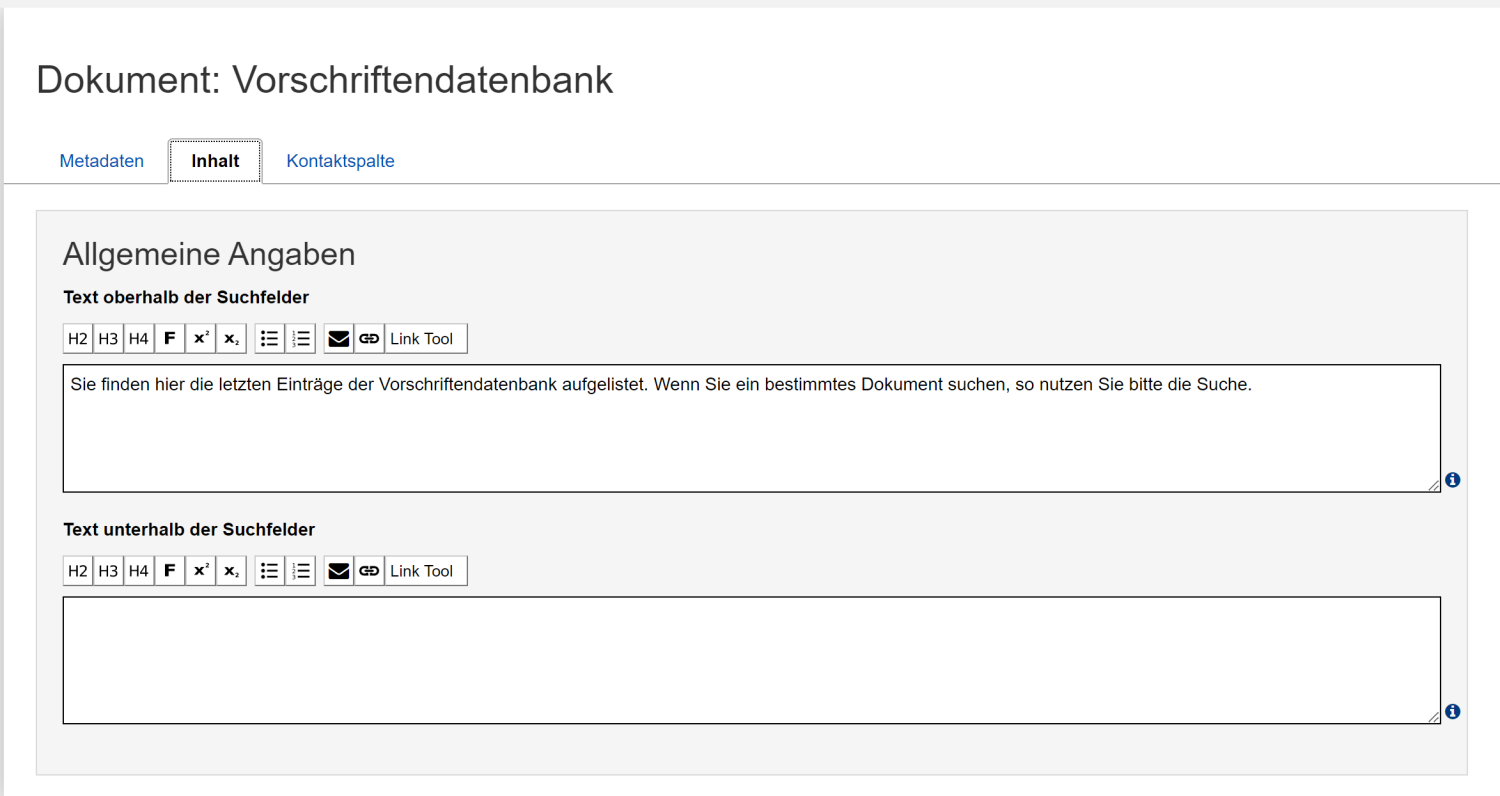Open Link Tool above the upper text field

point(425,338)
